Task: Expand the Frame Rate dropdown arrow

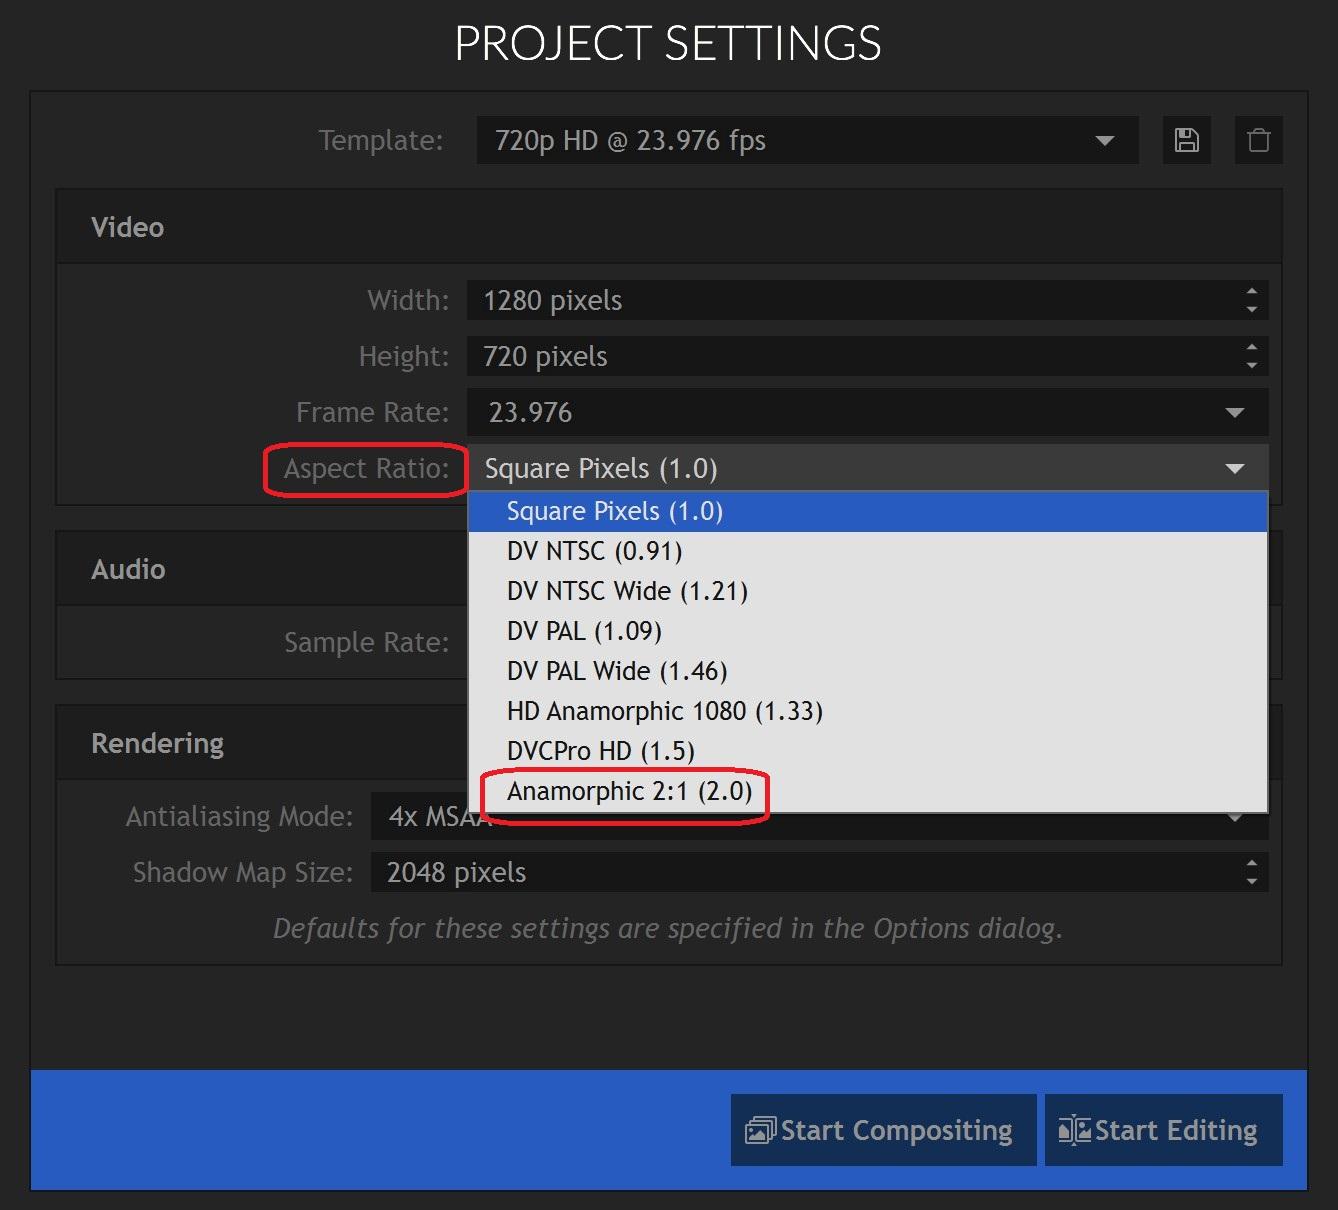Action: tap(1235, 413)
